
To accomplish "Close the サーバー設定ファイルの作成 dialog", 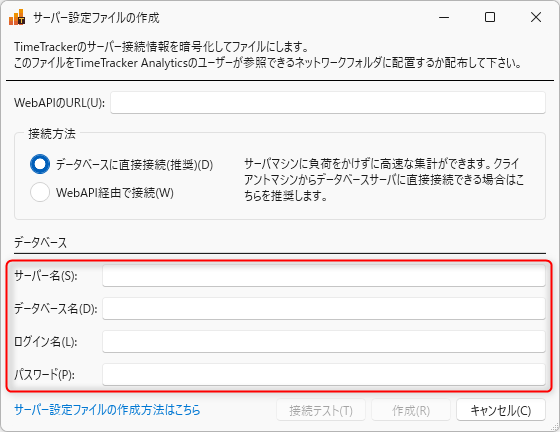I will (x=536, y=17).
